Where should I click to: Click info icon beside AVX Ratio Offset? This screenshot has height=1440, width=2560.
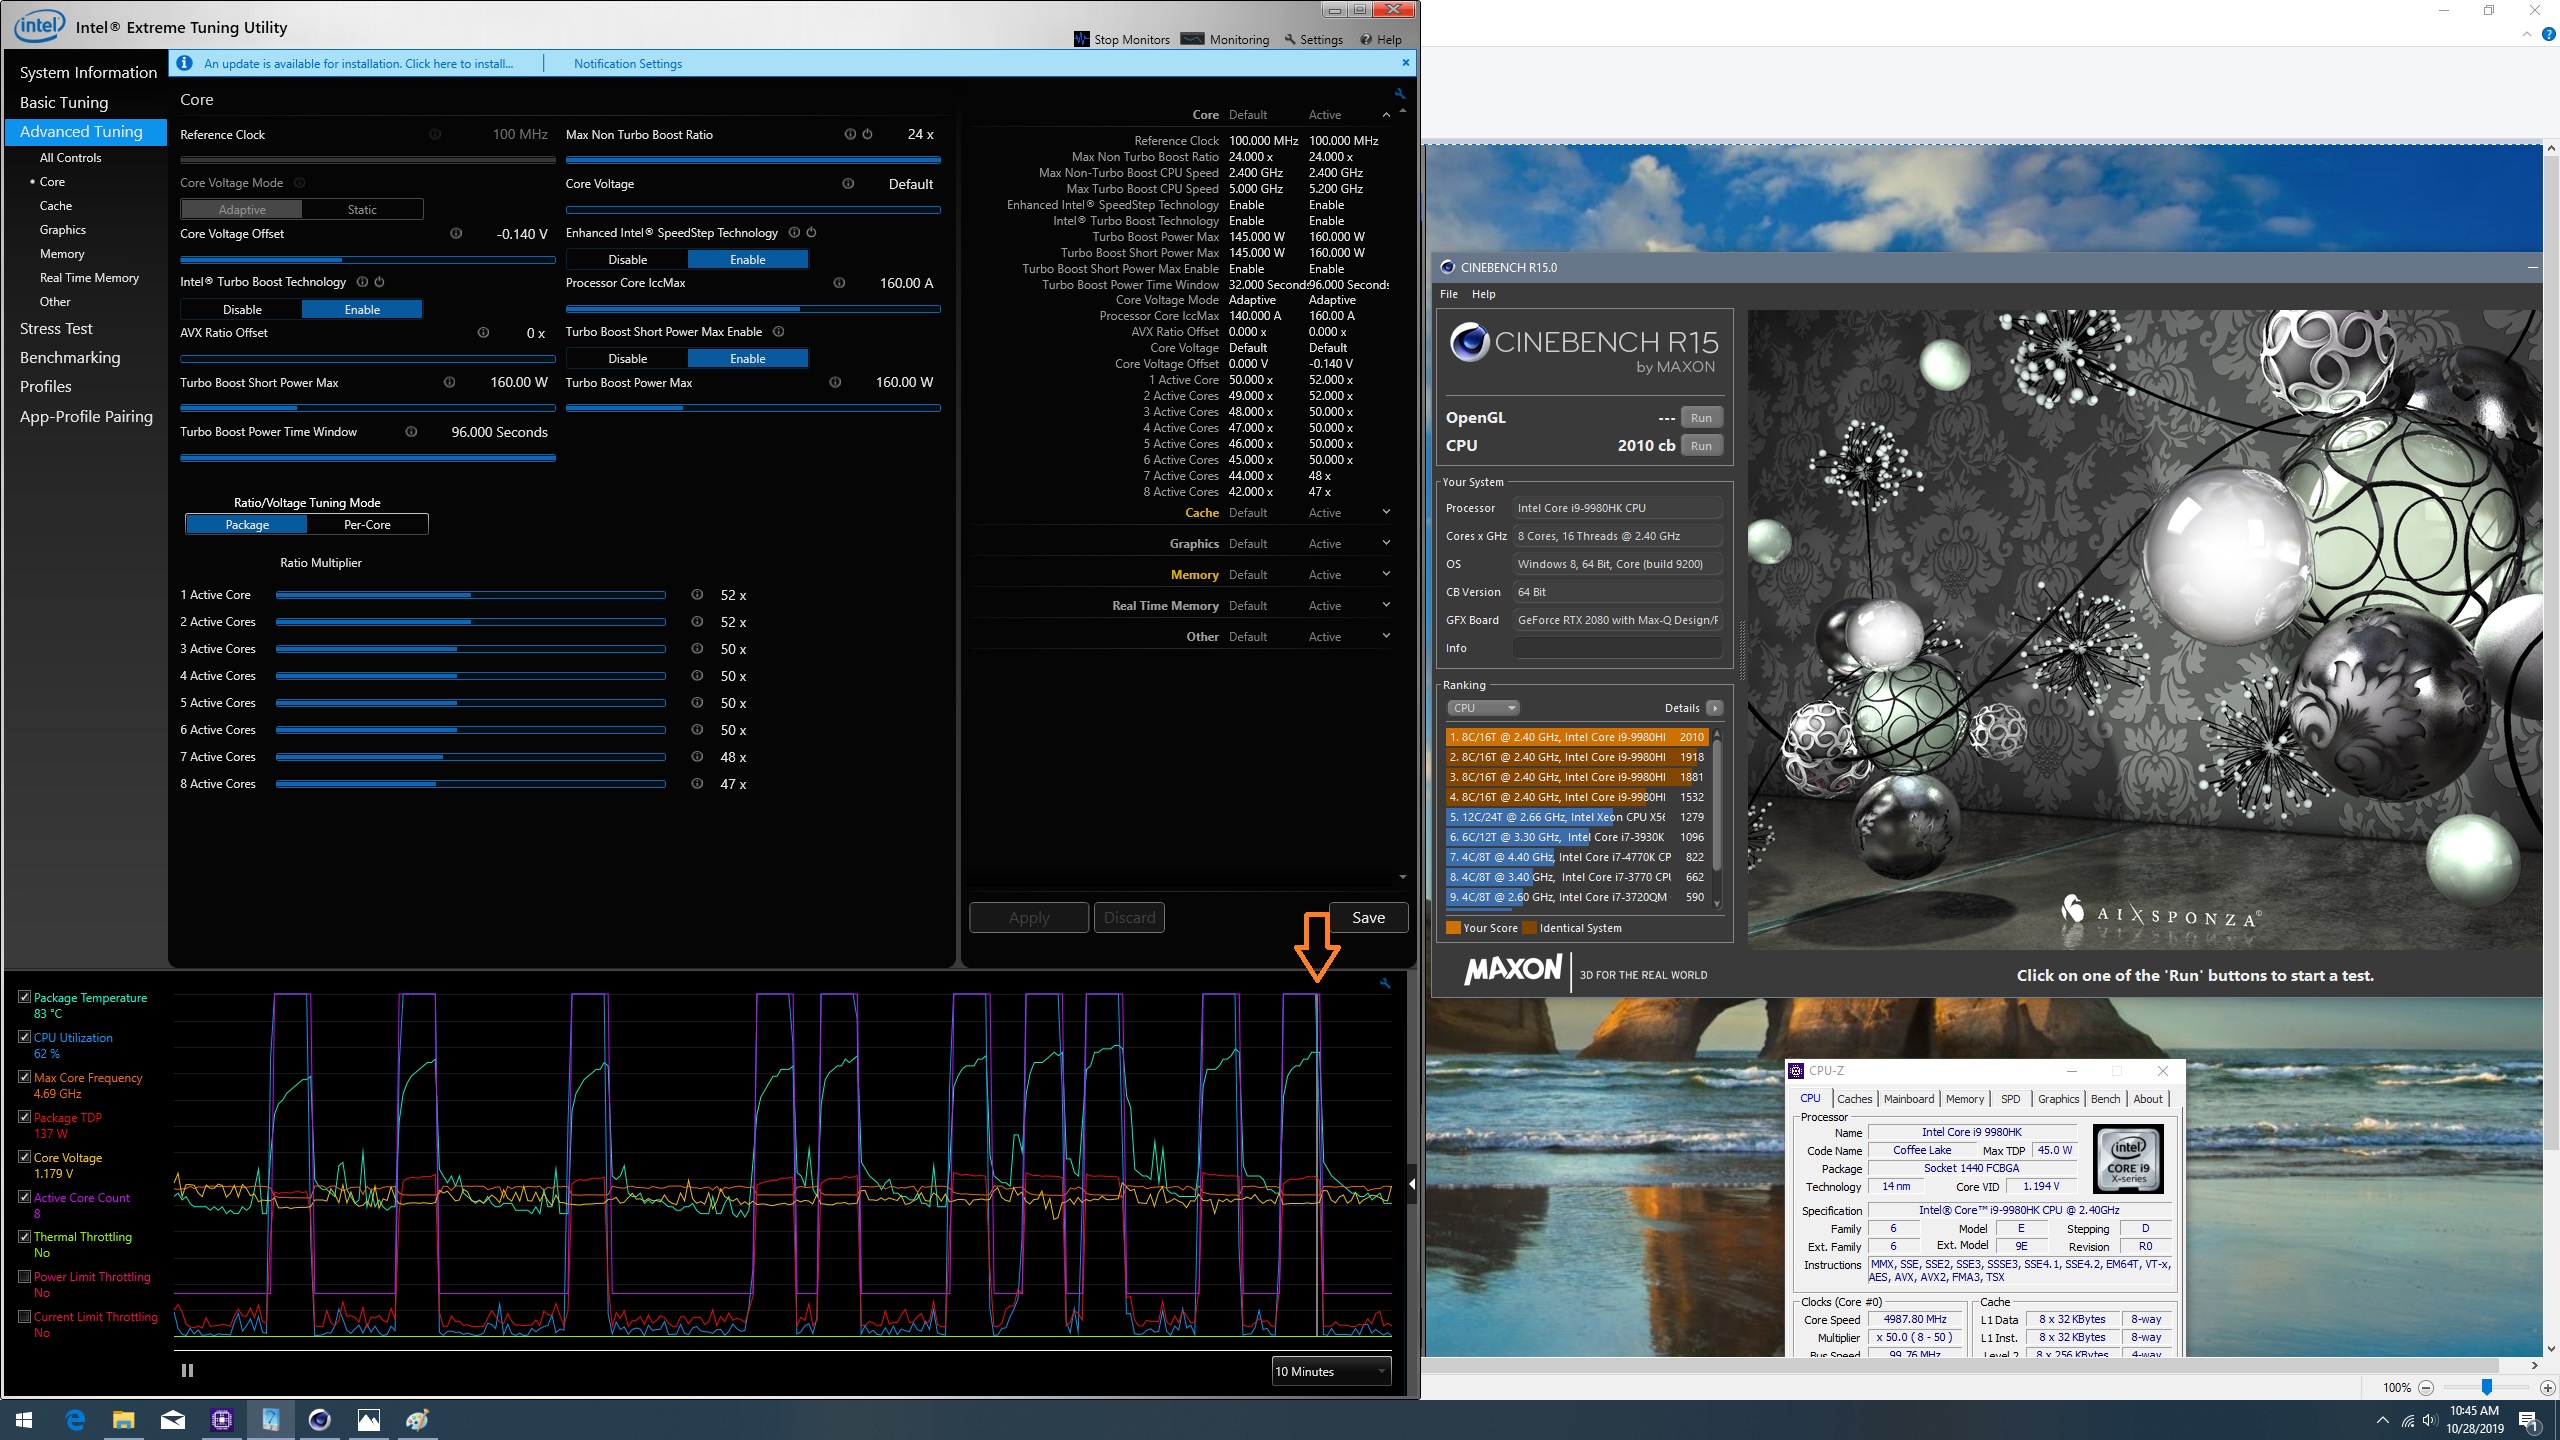pyautogui.click(x=483, y=333)
